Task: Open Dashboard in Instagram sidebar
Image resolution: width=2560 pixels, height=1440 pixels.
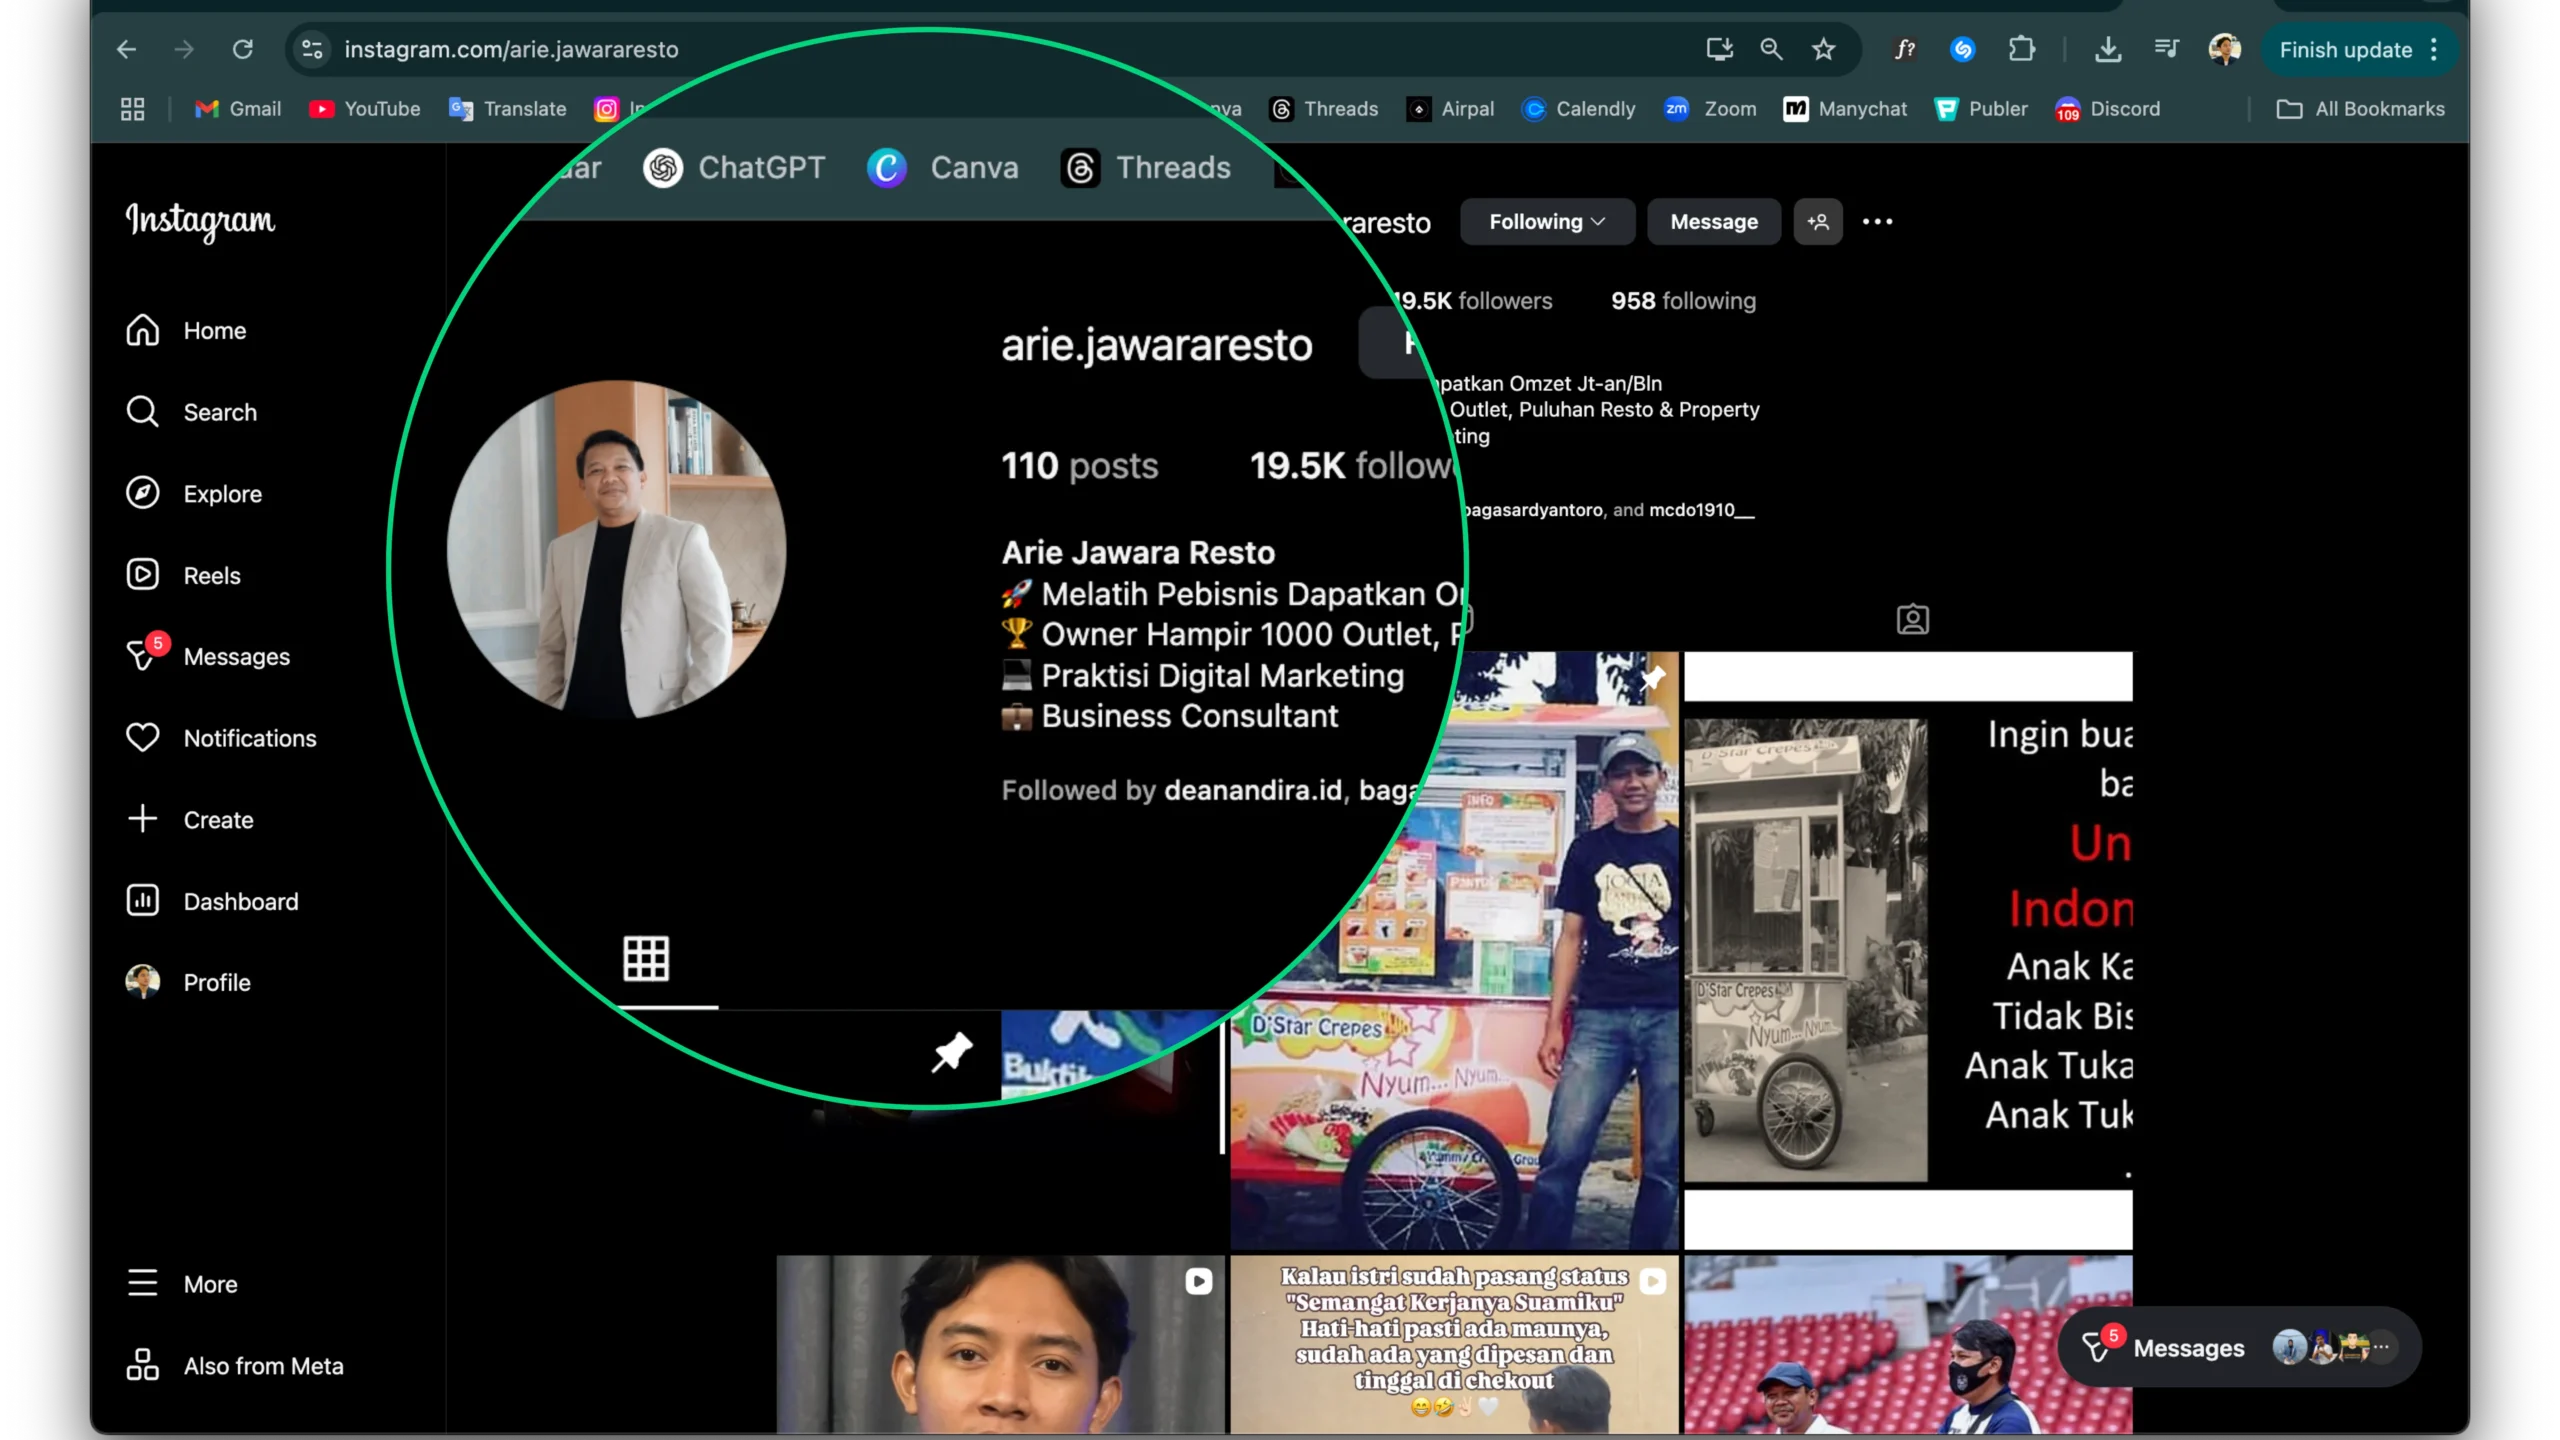Action: click(212, 901)
